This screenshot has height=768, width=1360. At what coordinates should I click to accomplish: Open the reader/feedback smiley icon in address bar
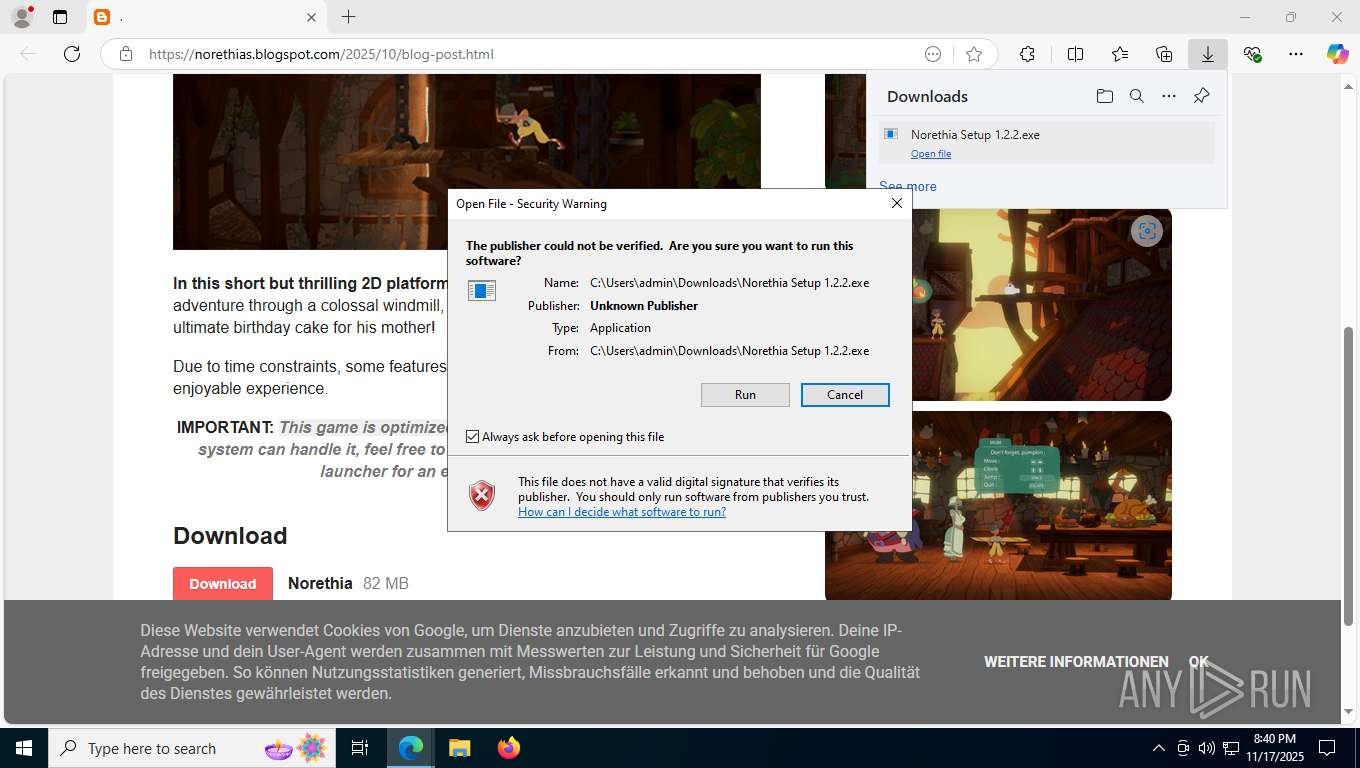[933, 54]
